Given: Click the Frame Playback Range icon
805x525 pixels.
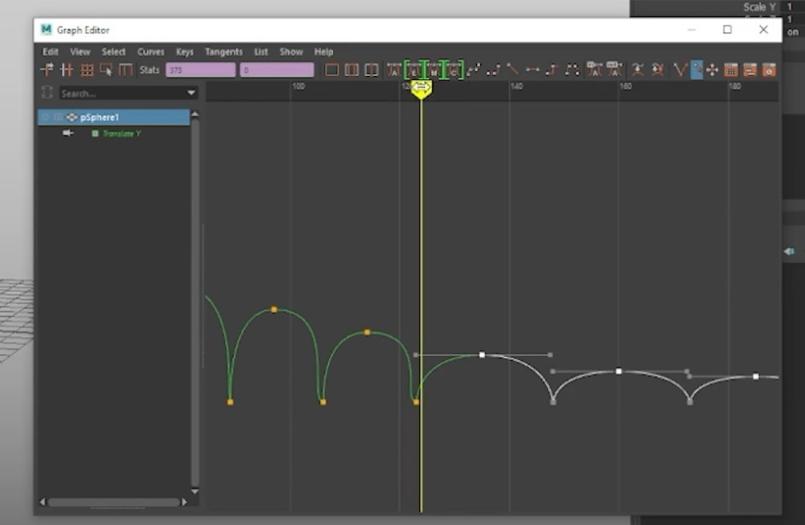Looking at the screenshot, I should tap(352, 70).
